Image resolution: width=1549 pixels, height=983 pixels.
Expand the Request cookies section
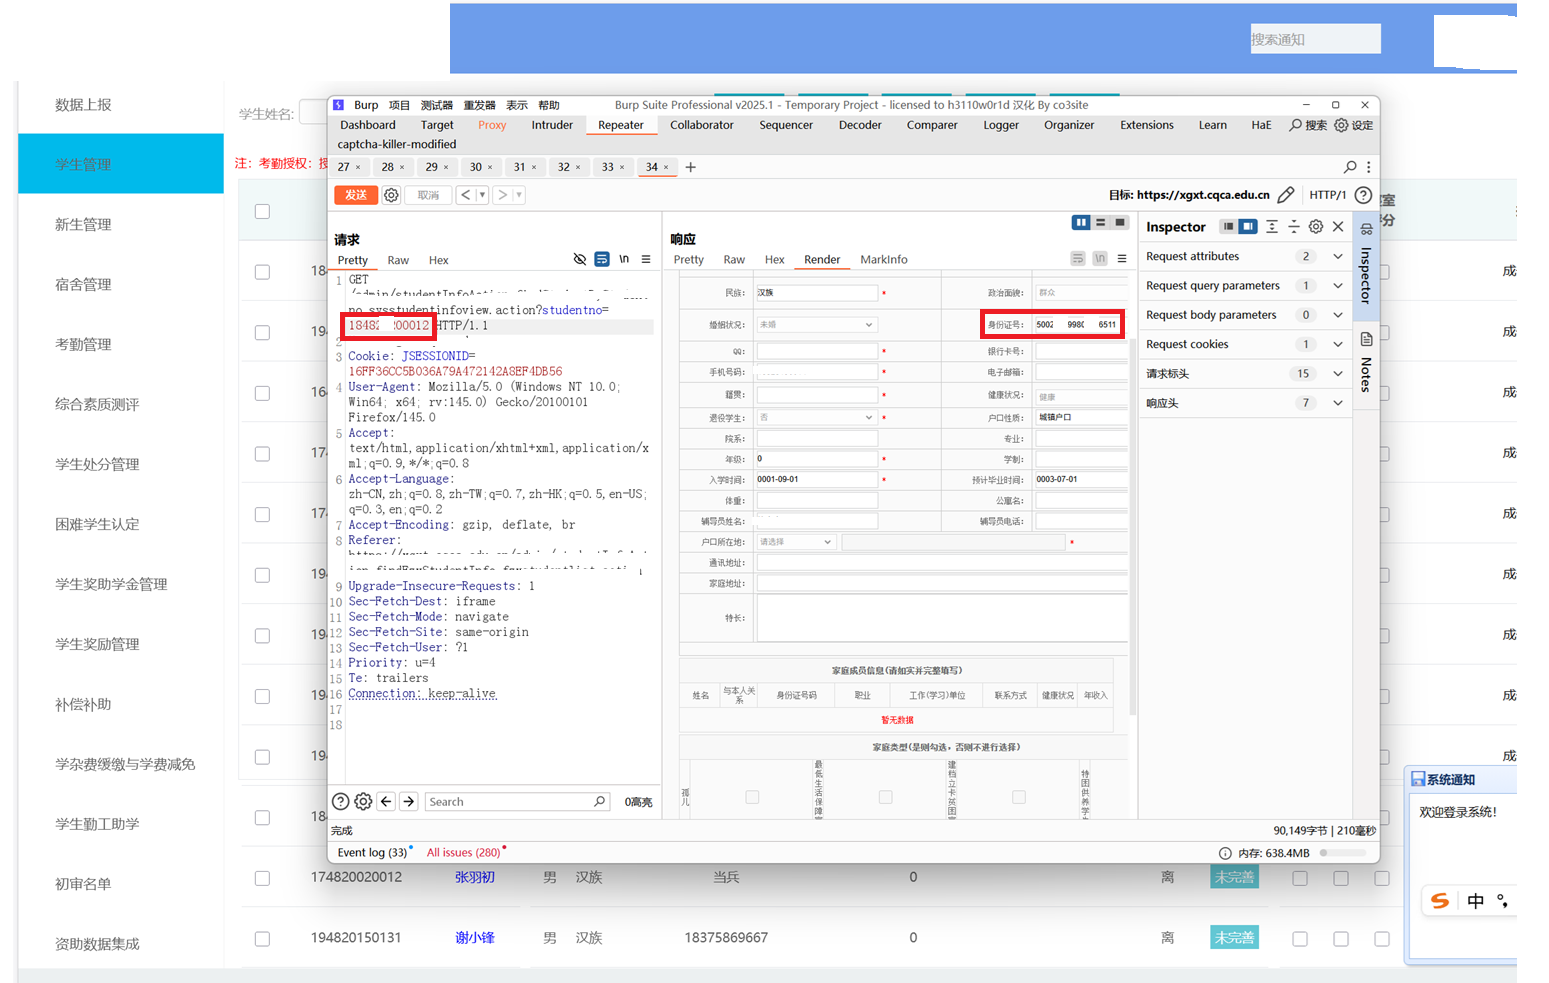tap(1338, 344)
